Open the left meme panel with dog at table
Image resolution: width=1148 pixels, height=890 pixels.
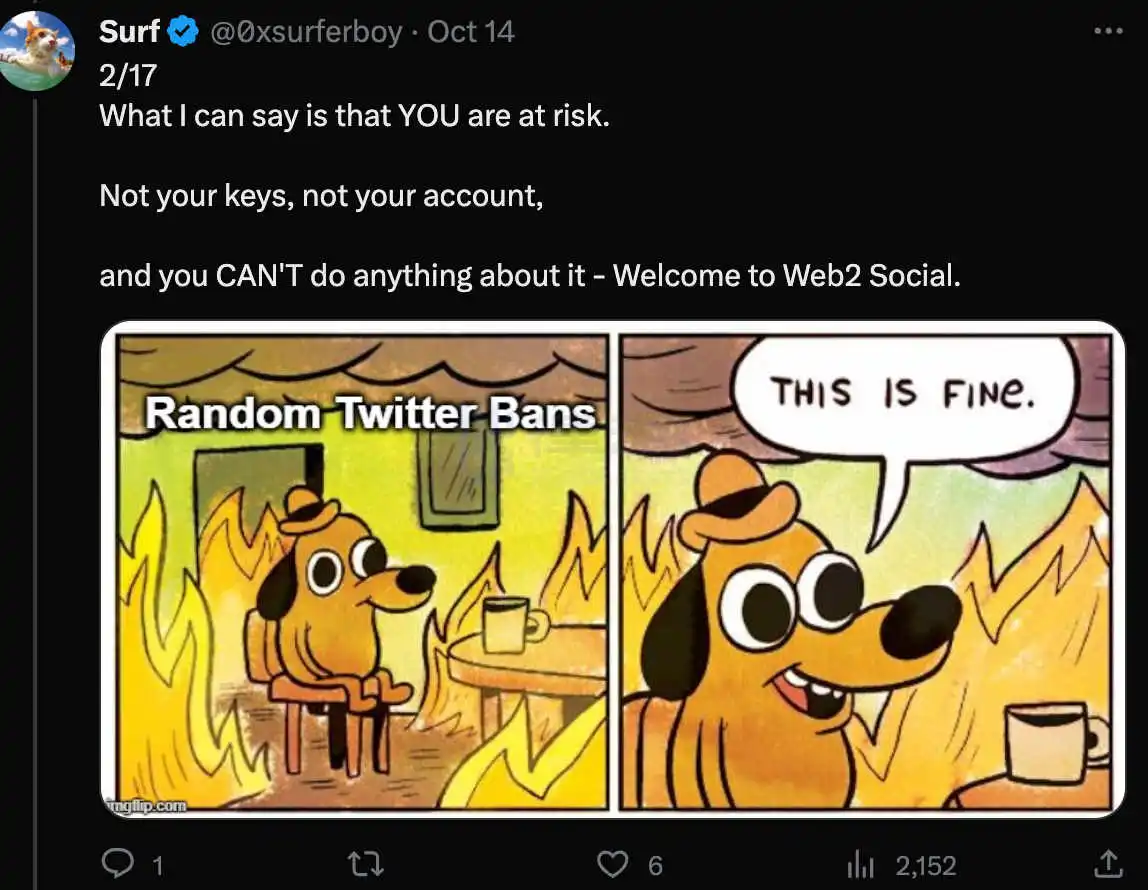point(360,600)
